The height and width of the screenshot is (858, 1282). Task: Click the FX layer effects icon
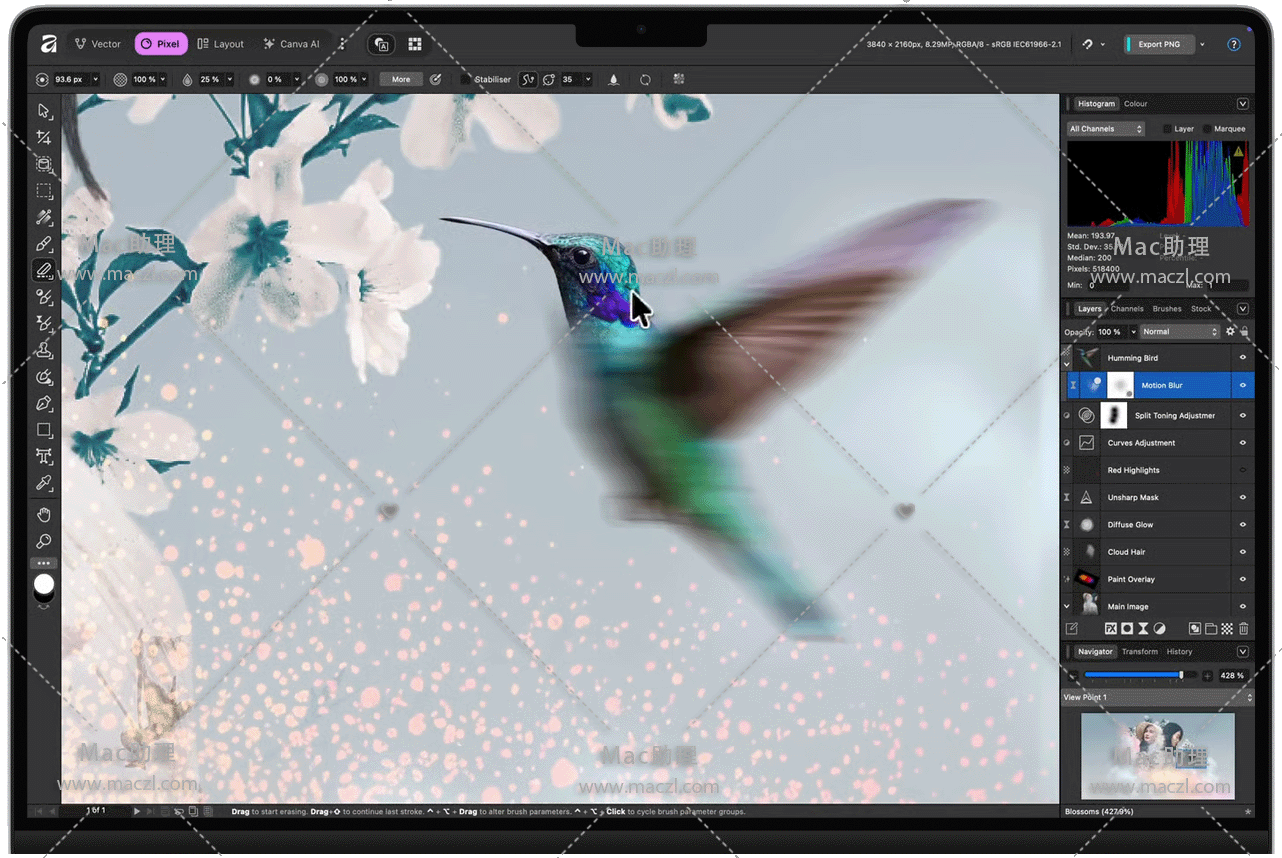tap(1110, 629)
